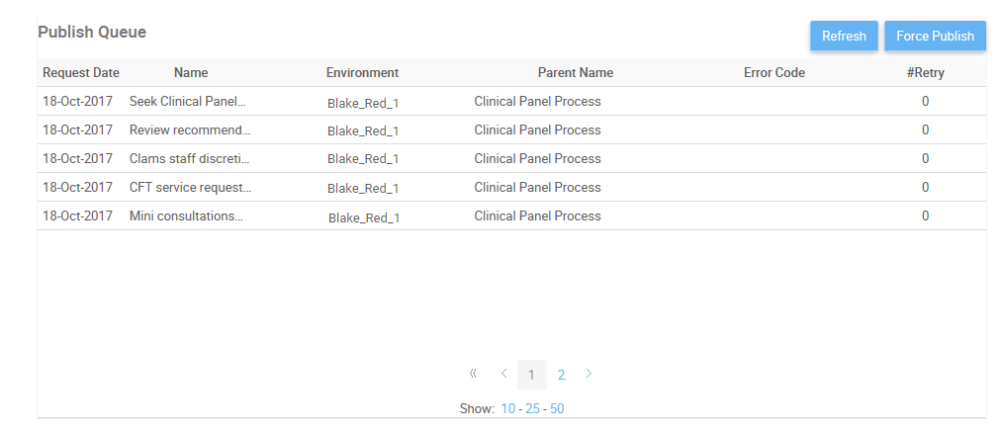Select the Mini consultations row

[186, 216]
